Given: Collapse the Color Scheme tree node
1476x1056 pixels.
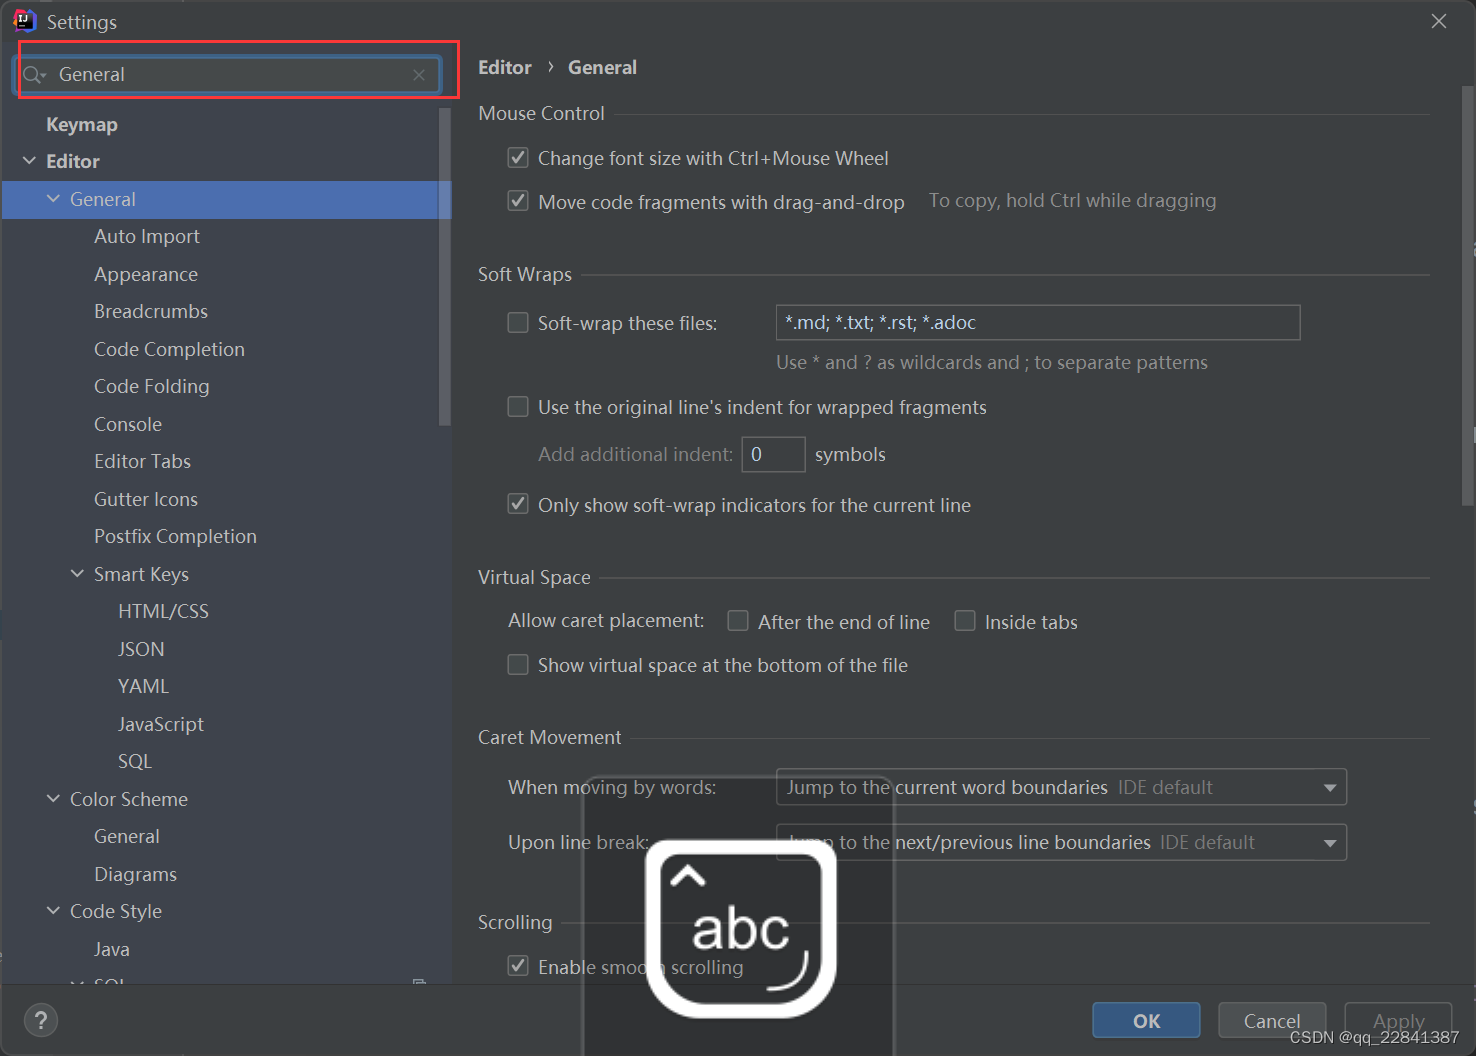Looking at the screenshot, I should tap(53, 799).
